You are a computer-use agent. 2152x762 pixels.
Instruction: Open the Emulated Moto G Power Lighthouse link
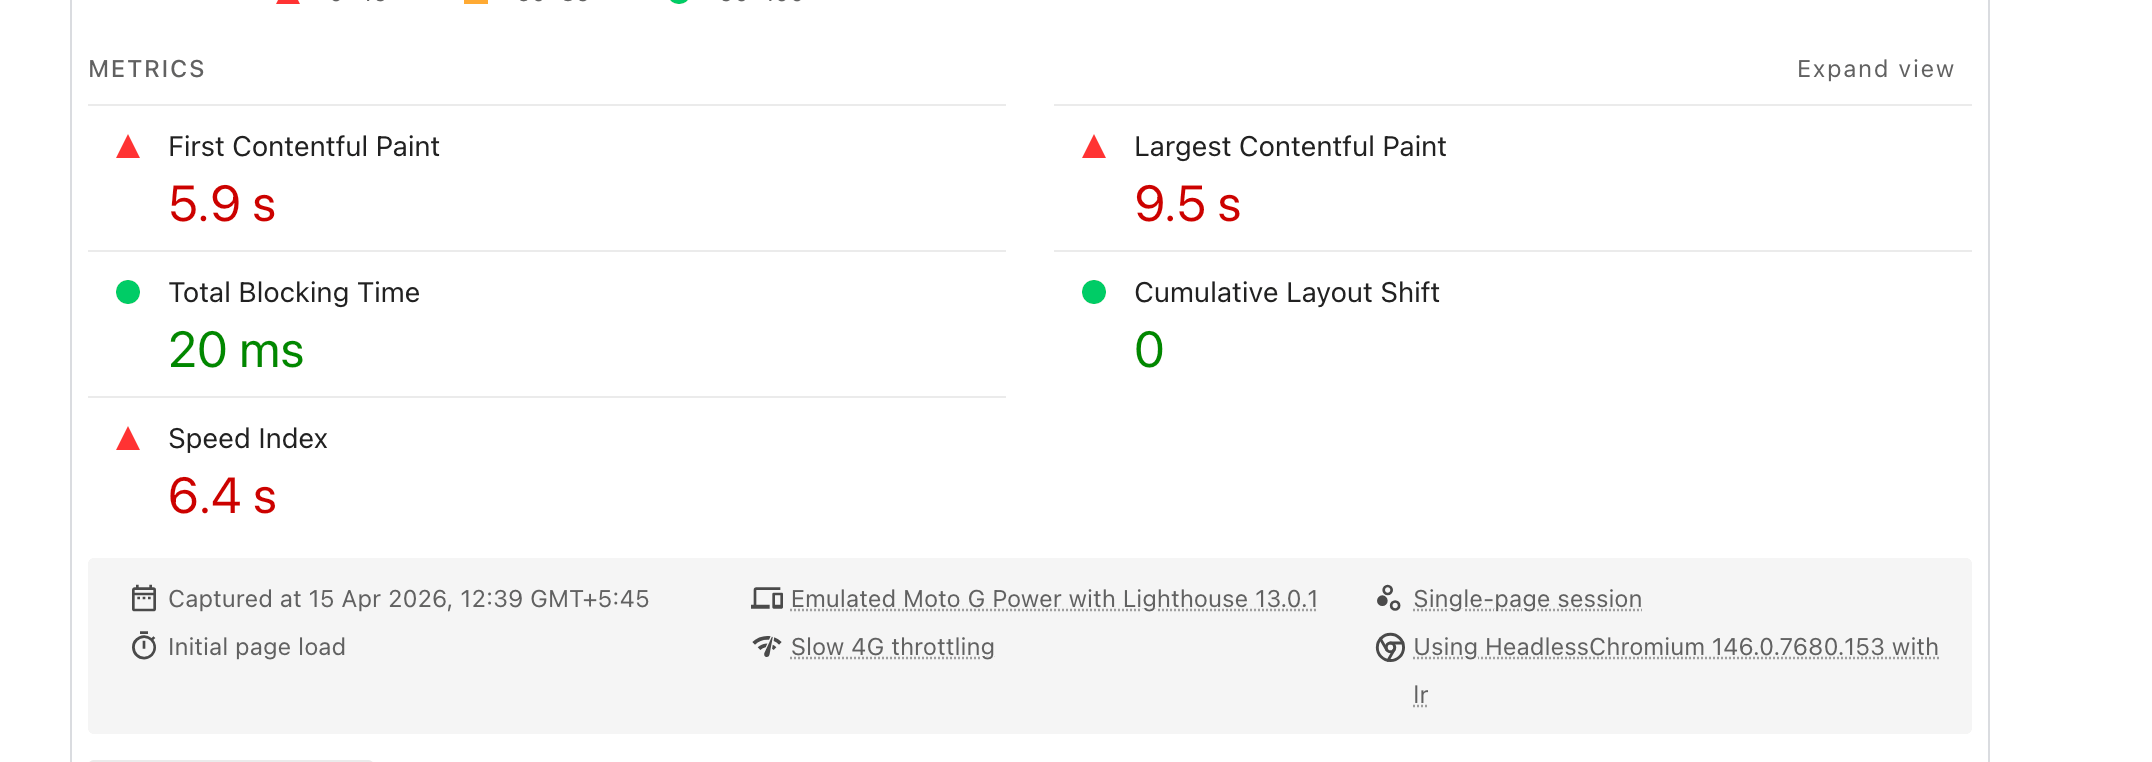(x=1053, y=598)
